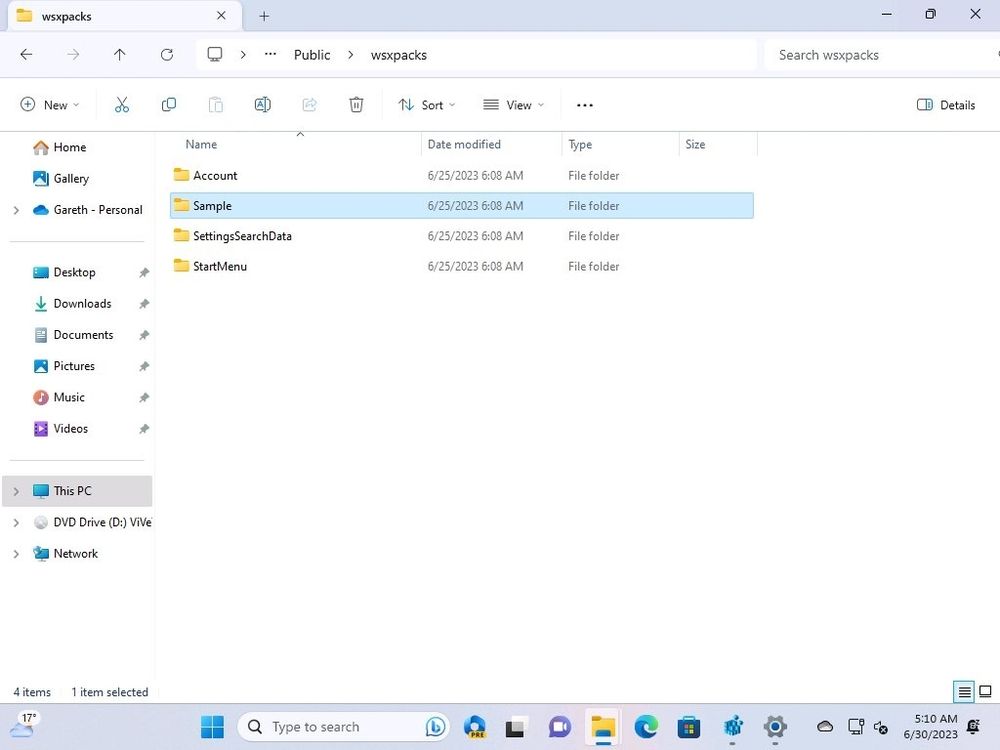Viewport: 1000px width, 750px height.
Task: Expand the DVD Drive (D:) node
Action: point(16,523)
